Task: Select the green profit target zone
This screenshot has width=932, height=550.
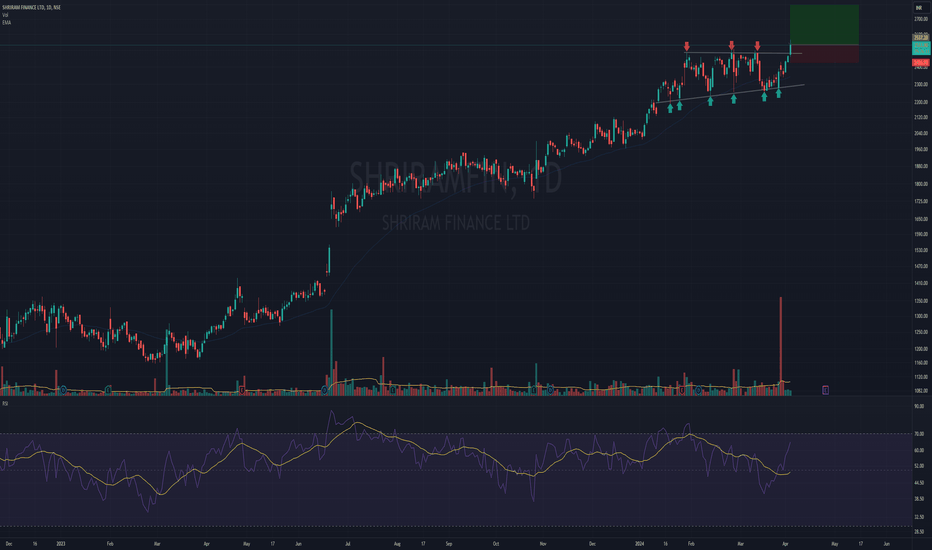Action: pyautogui.click(x=824, y=24)
